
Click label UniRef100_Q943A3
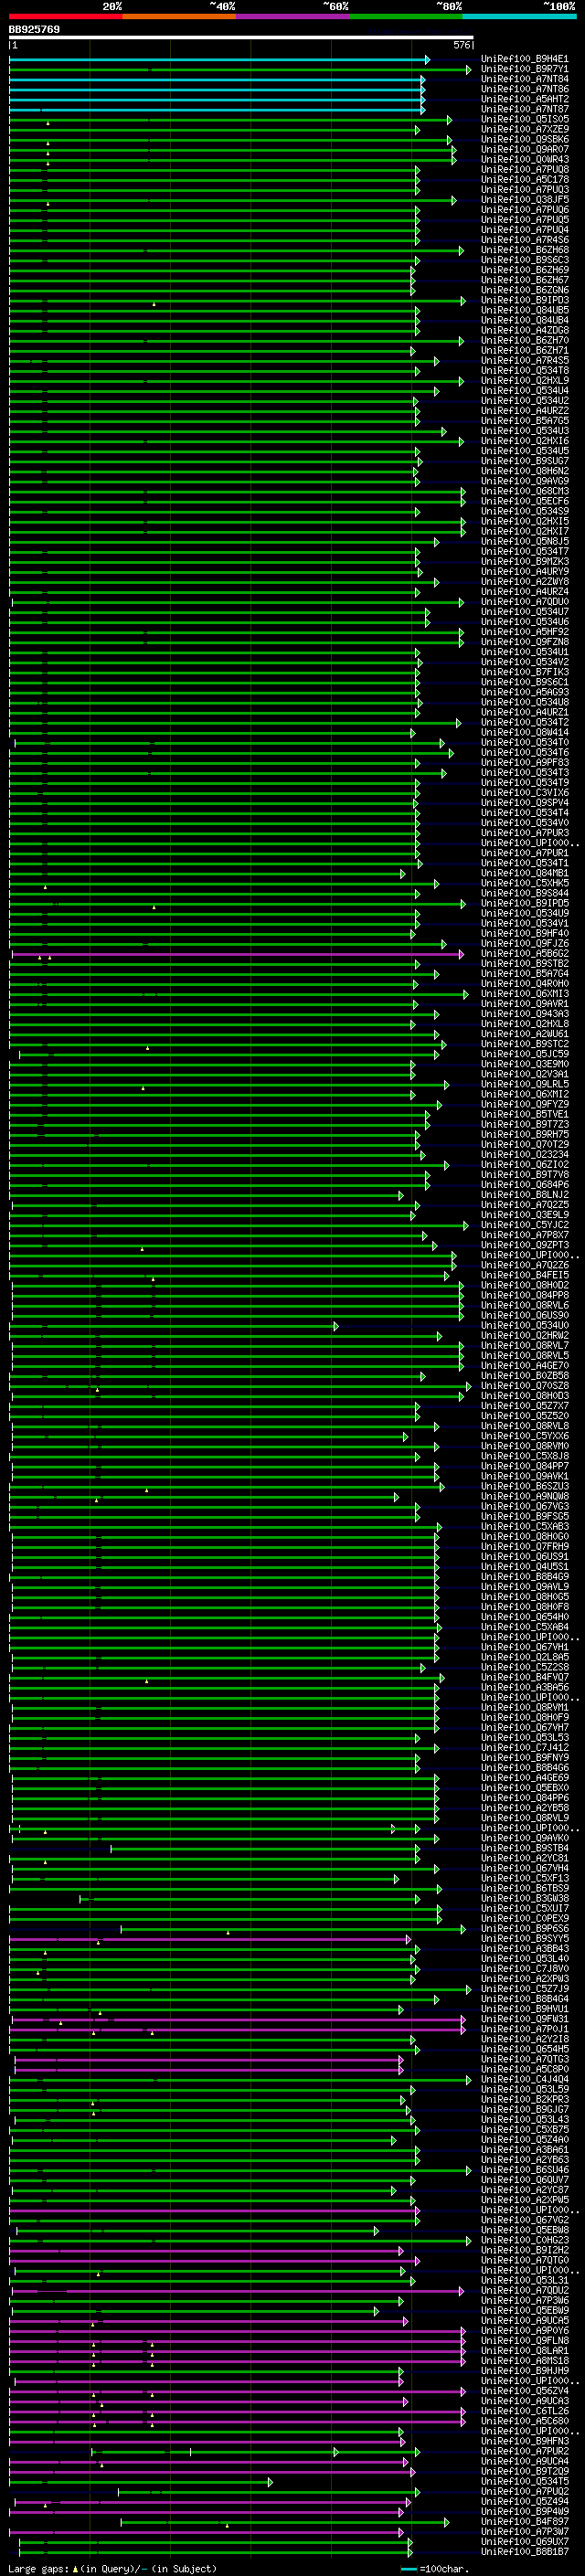pyautogui.click(x=524, y=1014)
